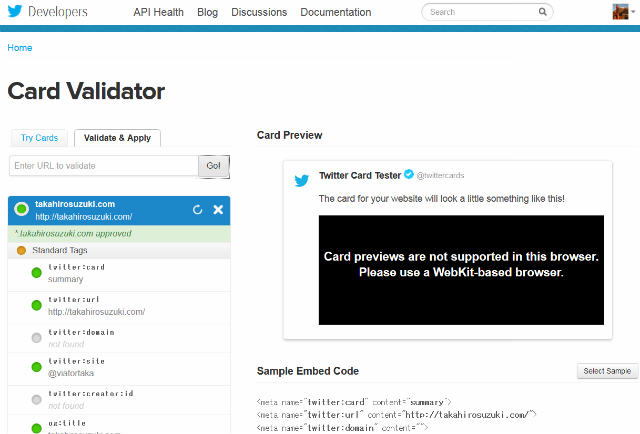Click takahirosuzuki.com approved notice
This screenshot has height=434, width=640.
tap(119, 234)
